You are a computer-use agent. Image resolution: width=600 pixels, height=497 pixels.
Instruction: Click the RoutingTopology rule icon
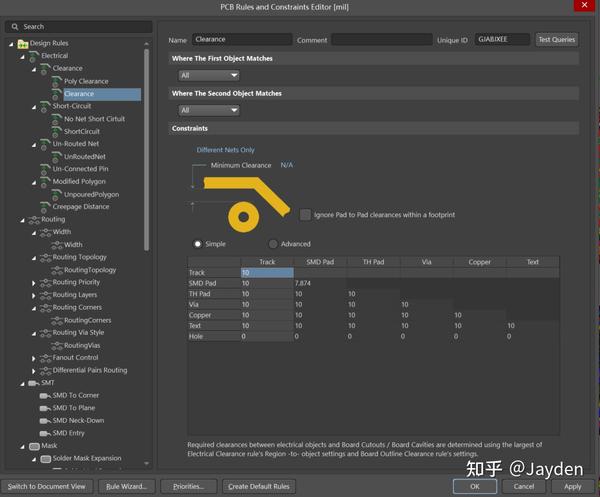[x=57, y=270]
